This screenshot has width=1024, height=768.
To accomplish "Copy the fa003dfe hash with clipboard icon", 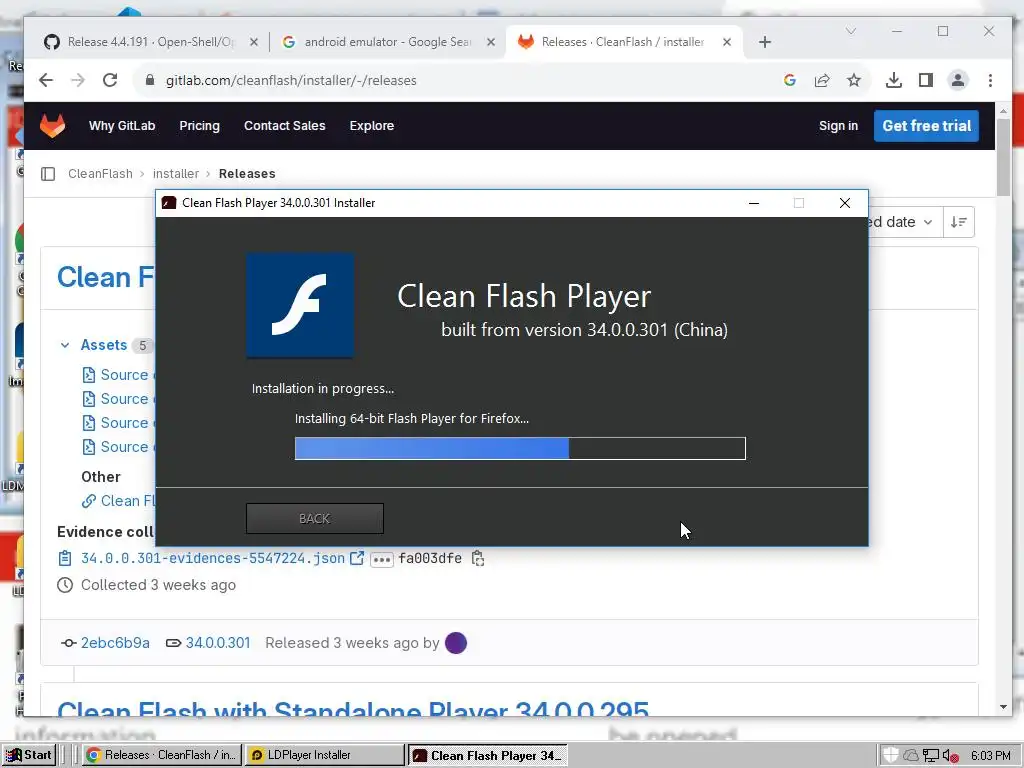I will pyautogui.click(x=478, y=558).
